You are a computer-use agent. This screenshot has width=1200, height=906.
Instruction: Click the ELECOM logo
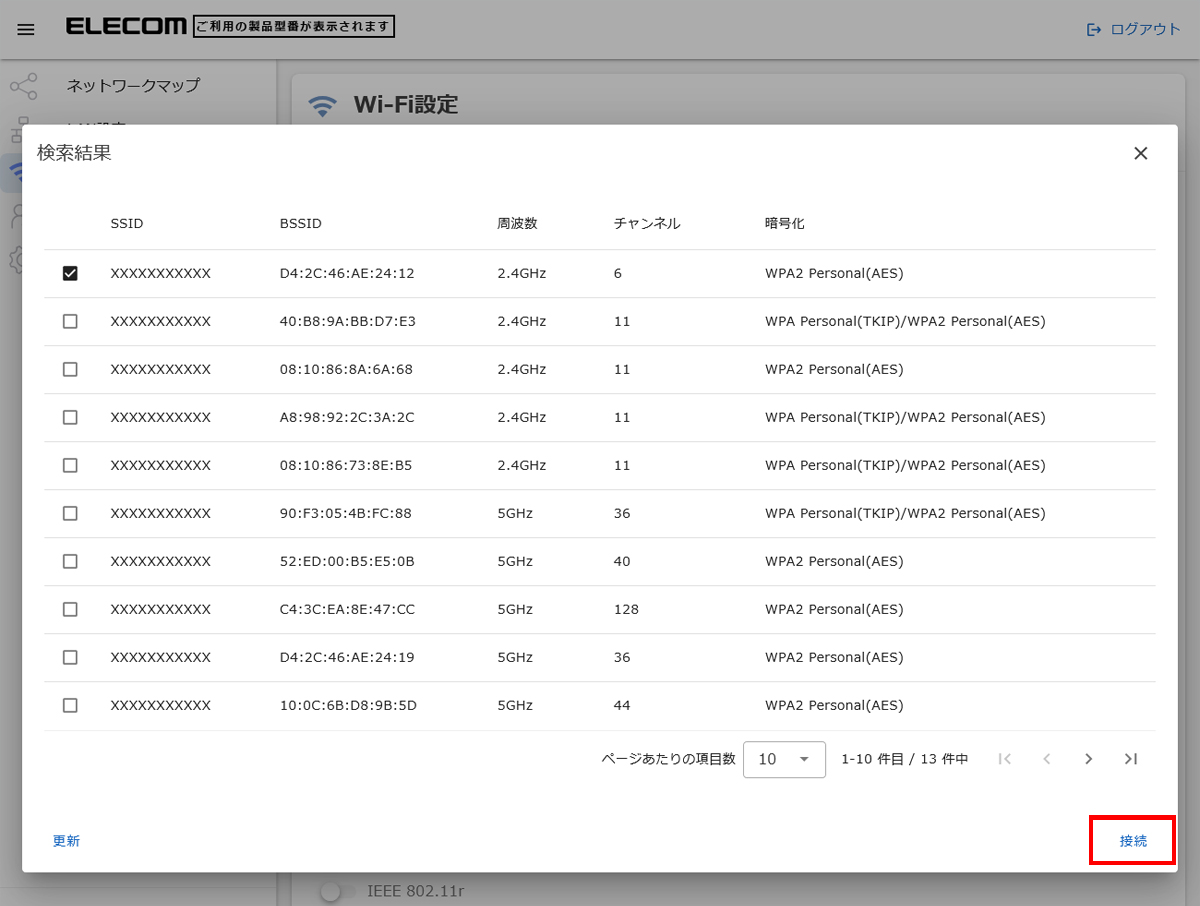126,27
